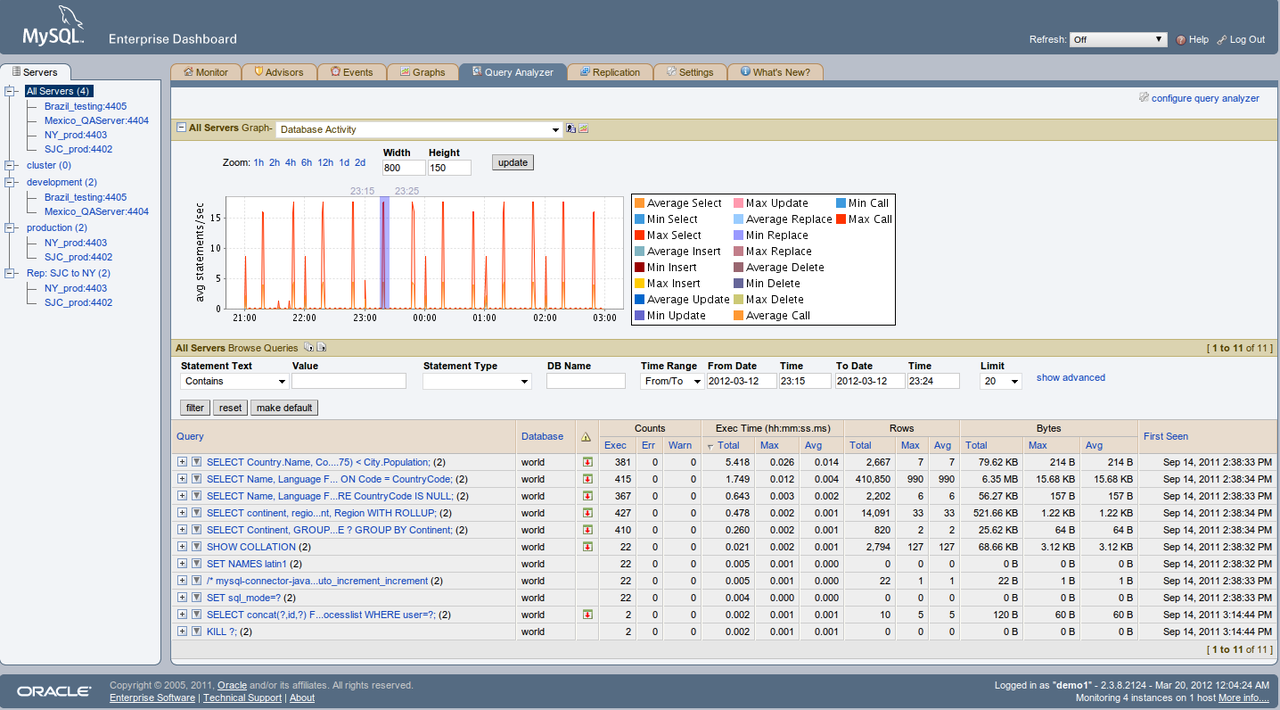This screenshot has height=710, width=1280.
Task: Open the Limit 20 dropdown
Action: [x=1001, y=381]
